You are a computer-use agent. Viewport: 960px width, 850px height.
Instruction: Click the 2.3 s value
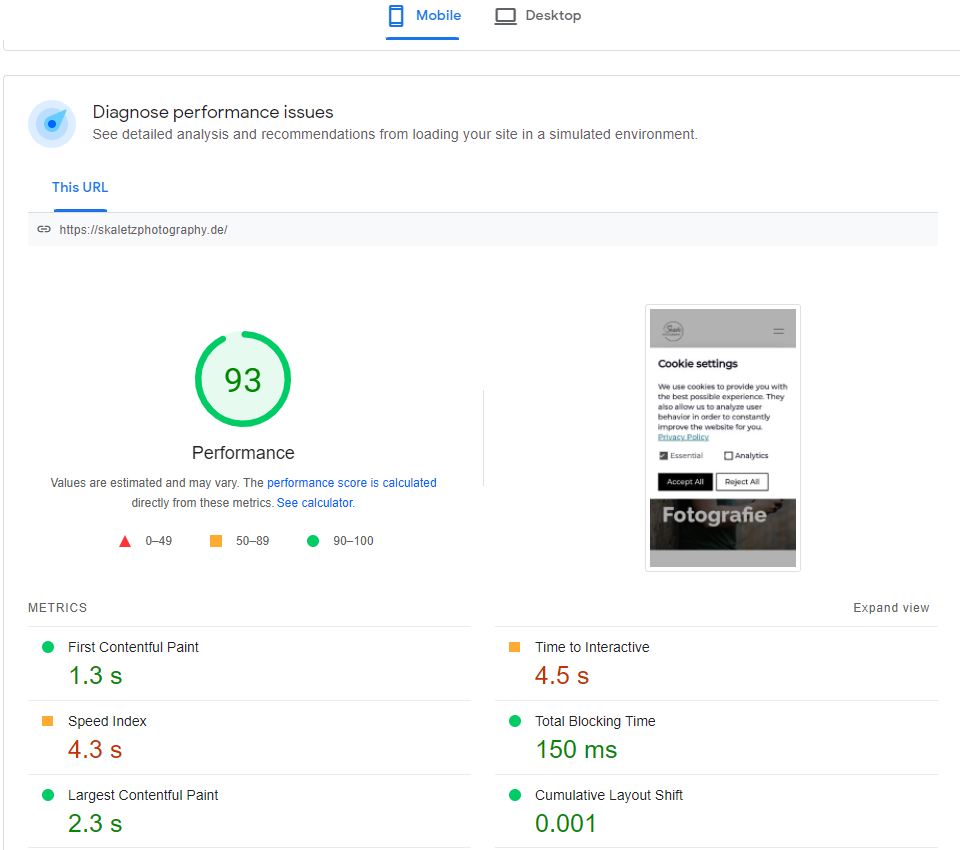pyautogui.click(x=96, y=824)
